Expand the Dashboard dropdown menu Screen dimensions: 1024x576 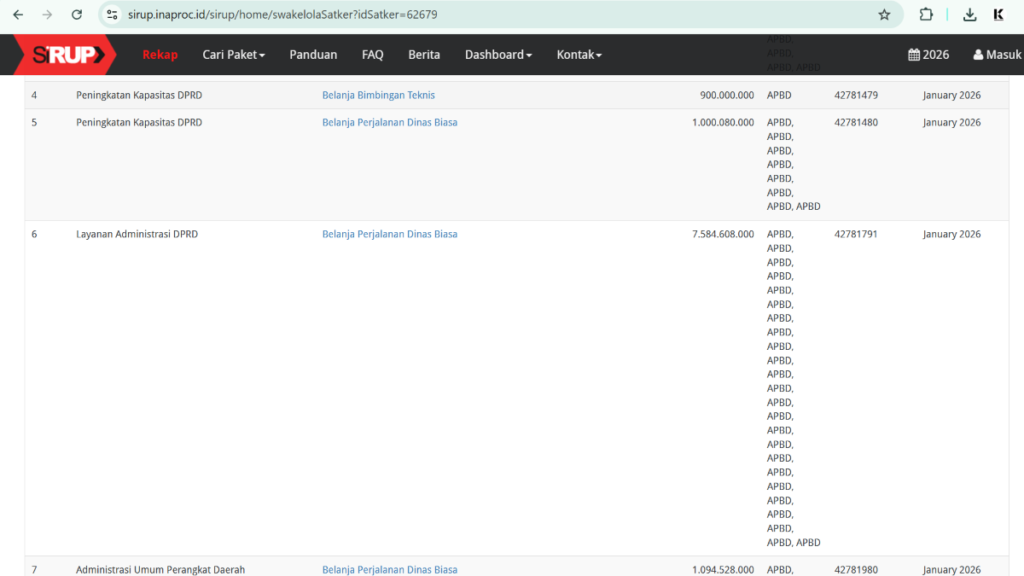(498, 55)
